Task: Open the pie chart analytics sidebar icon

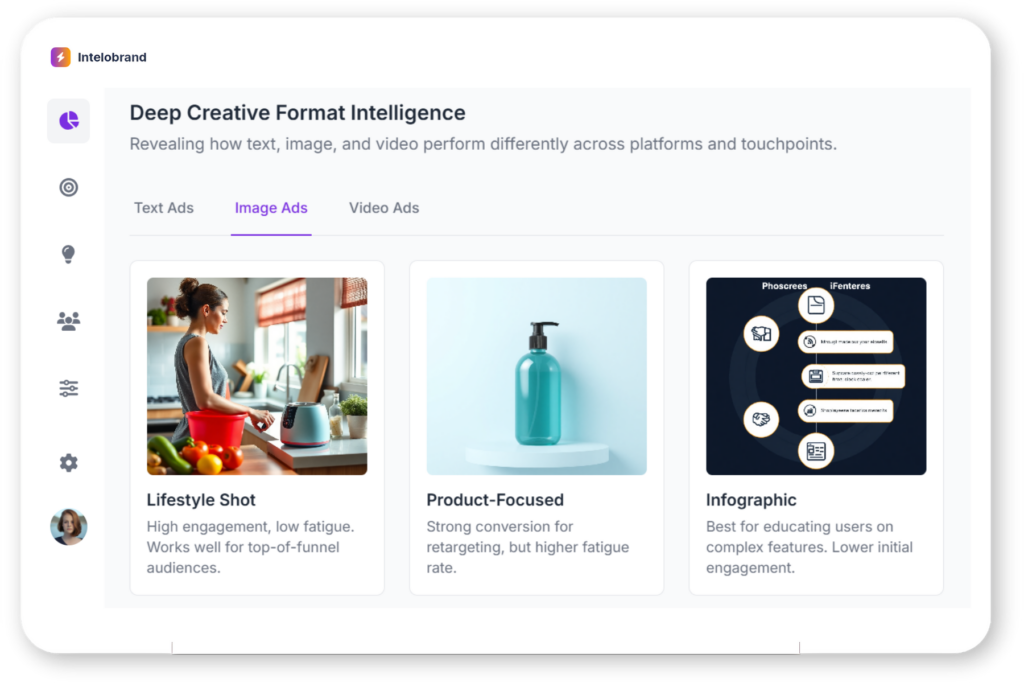Action: coord(69,121)
